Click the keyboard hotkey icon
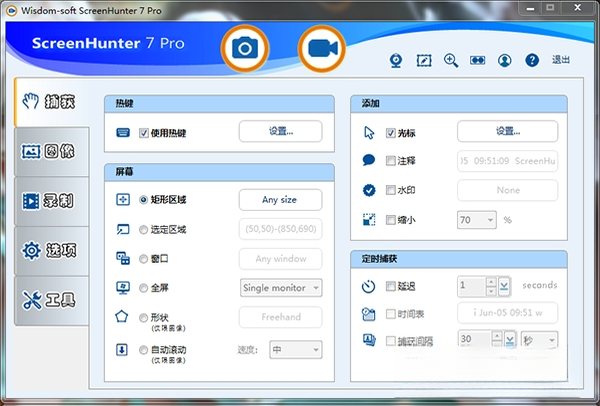Image resolution: width=600 pixels, height=406 pixels. [x=123, y=133]
